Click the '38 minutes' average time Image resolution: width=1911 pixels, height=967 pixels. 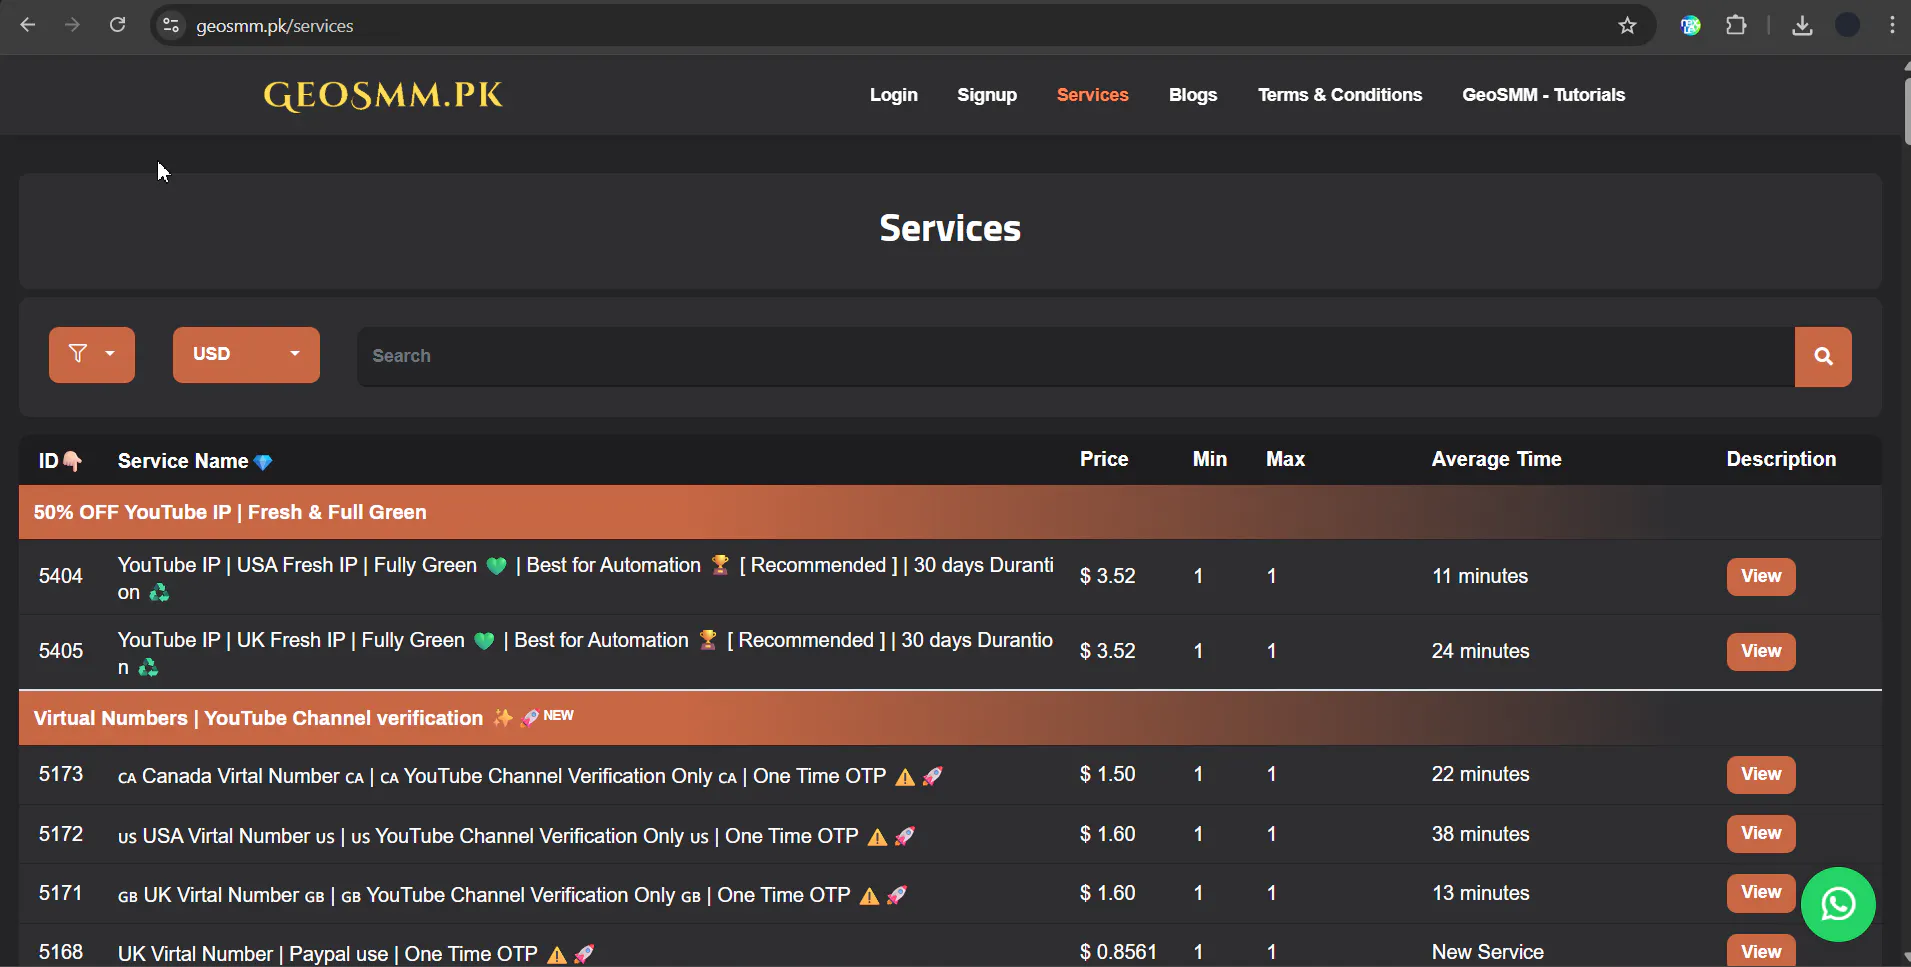tap(1480, 834)
